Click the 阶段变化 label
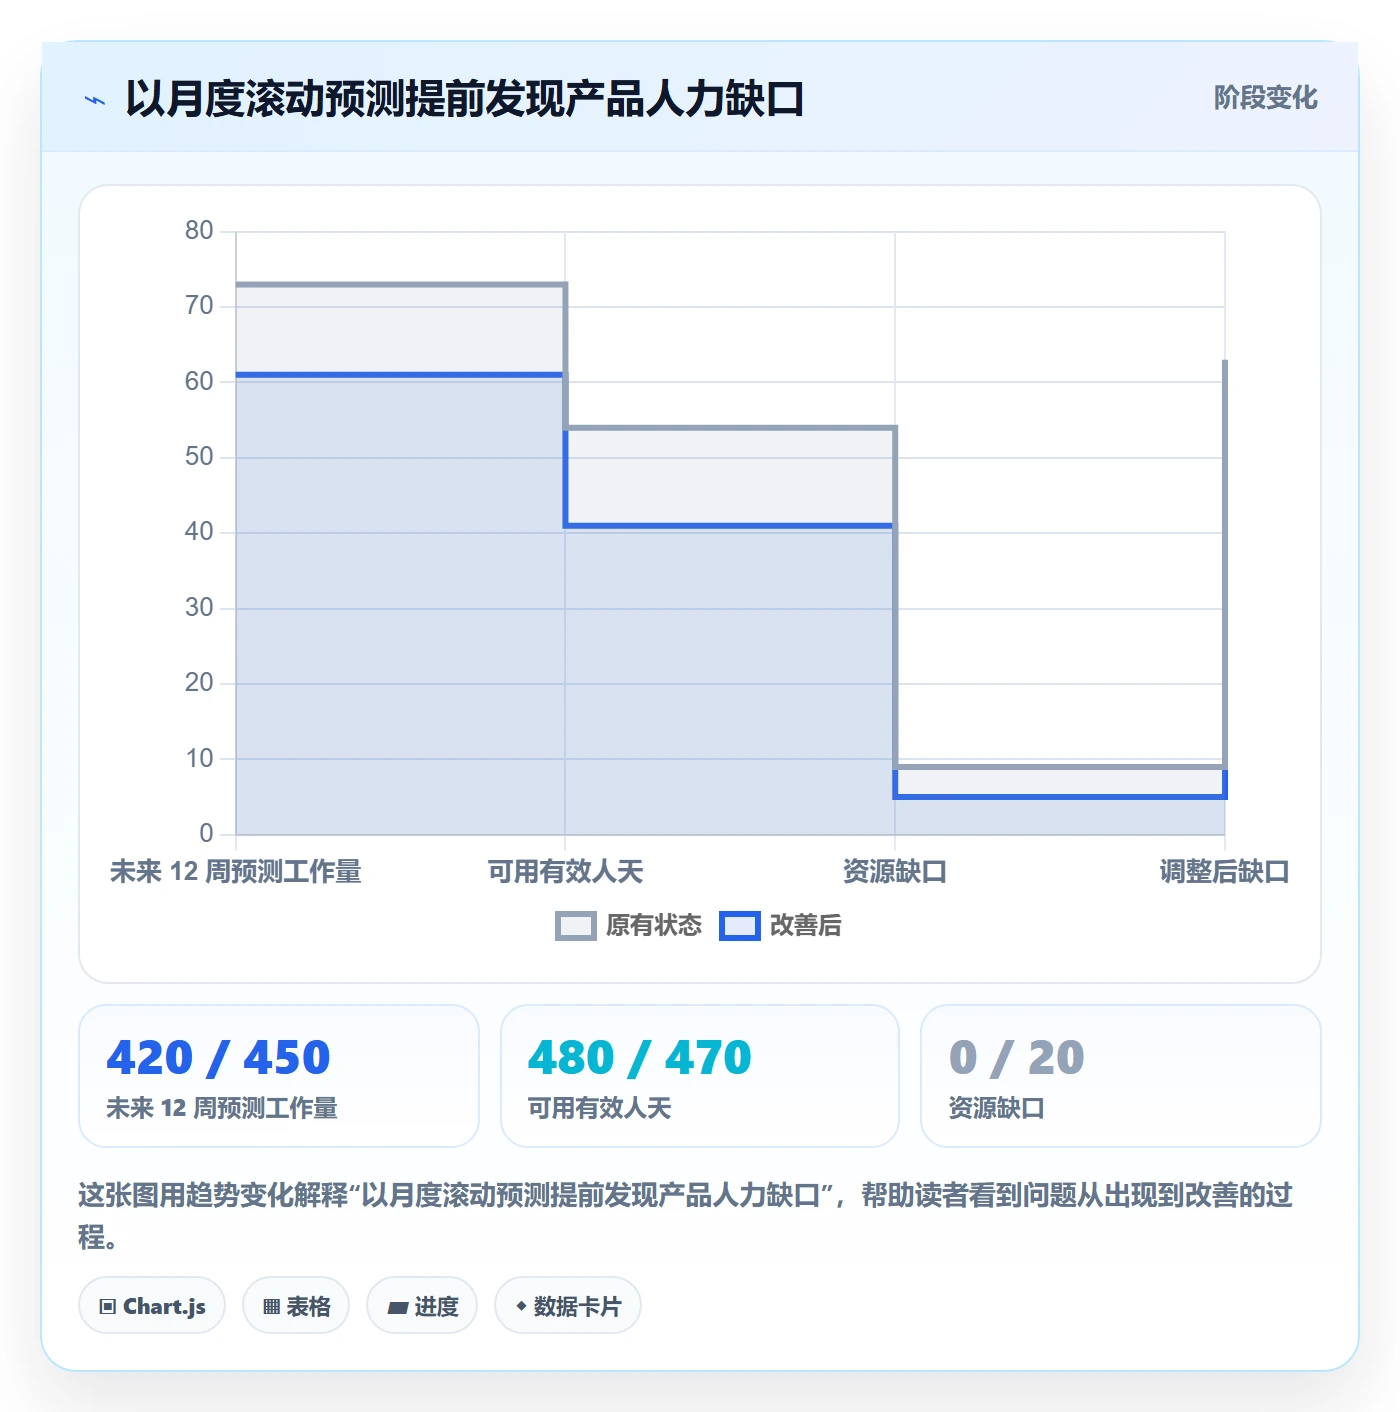The height and width of the screenshot is (1412, 1400). click(x=1265, y=98)
